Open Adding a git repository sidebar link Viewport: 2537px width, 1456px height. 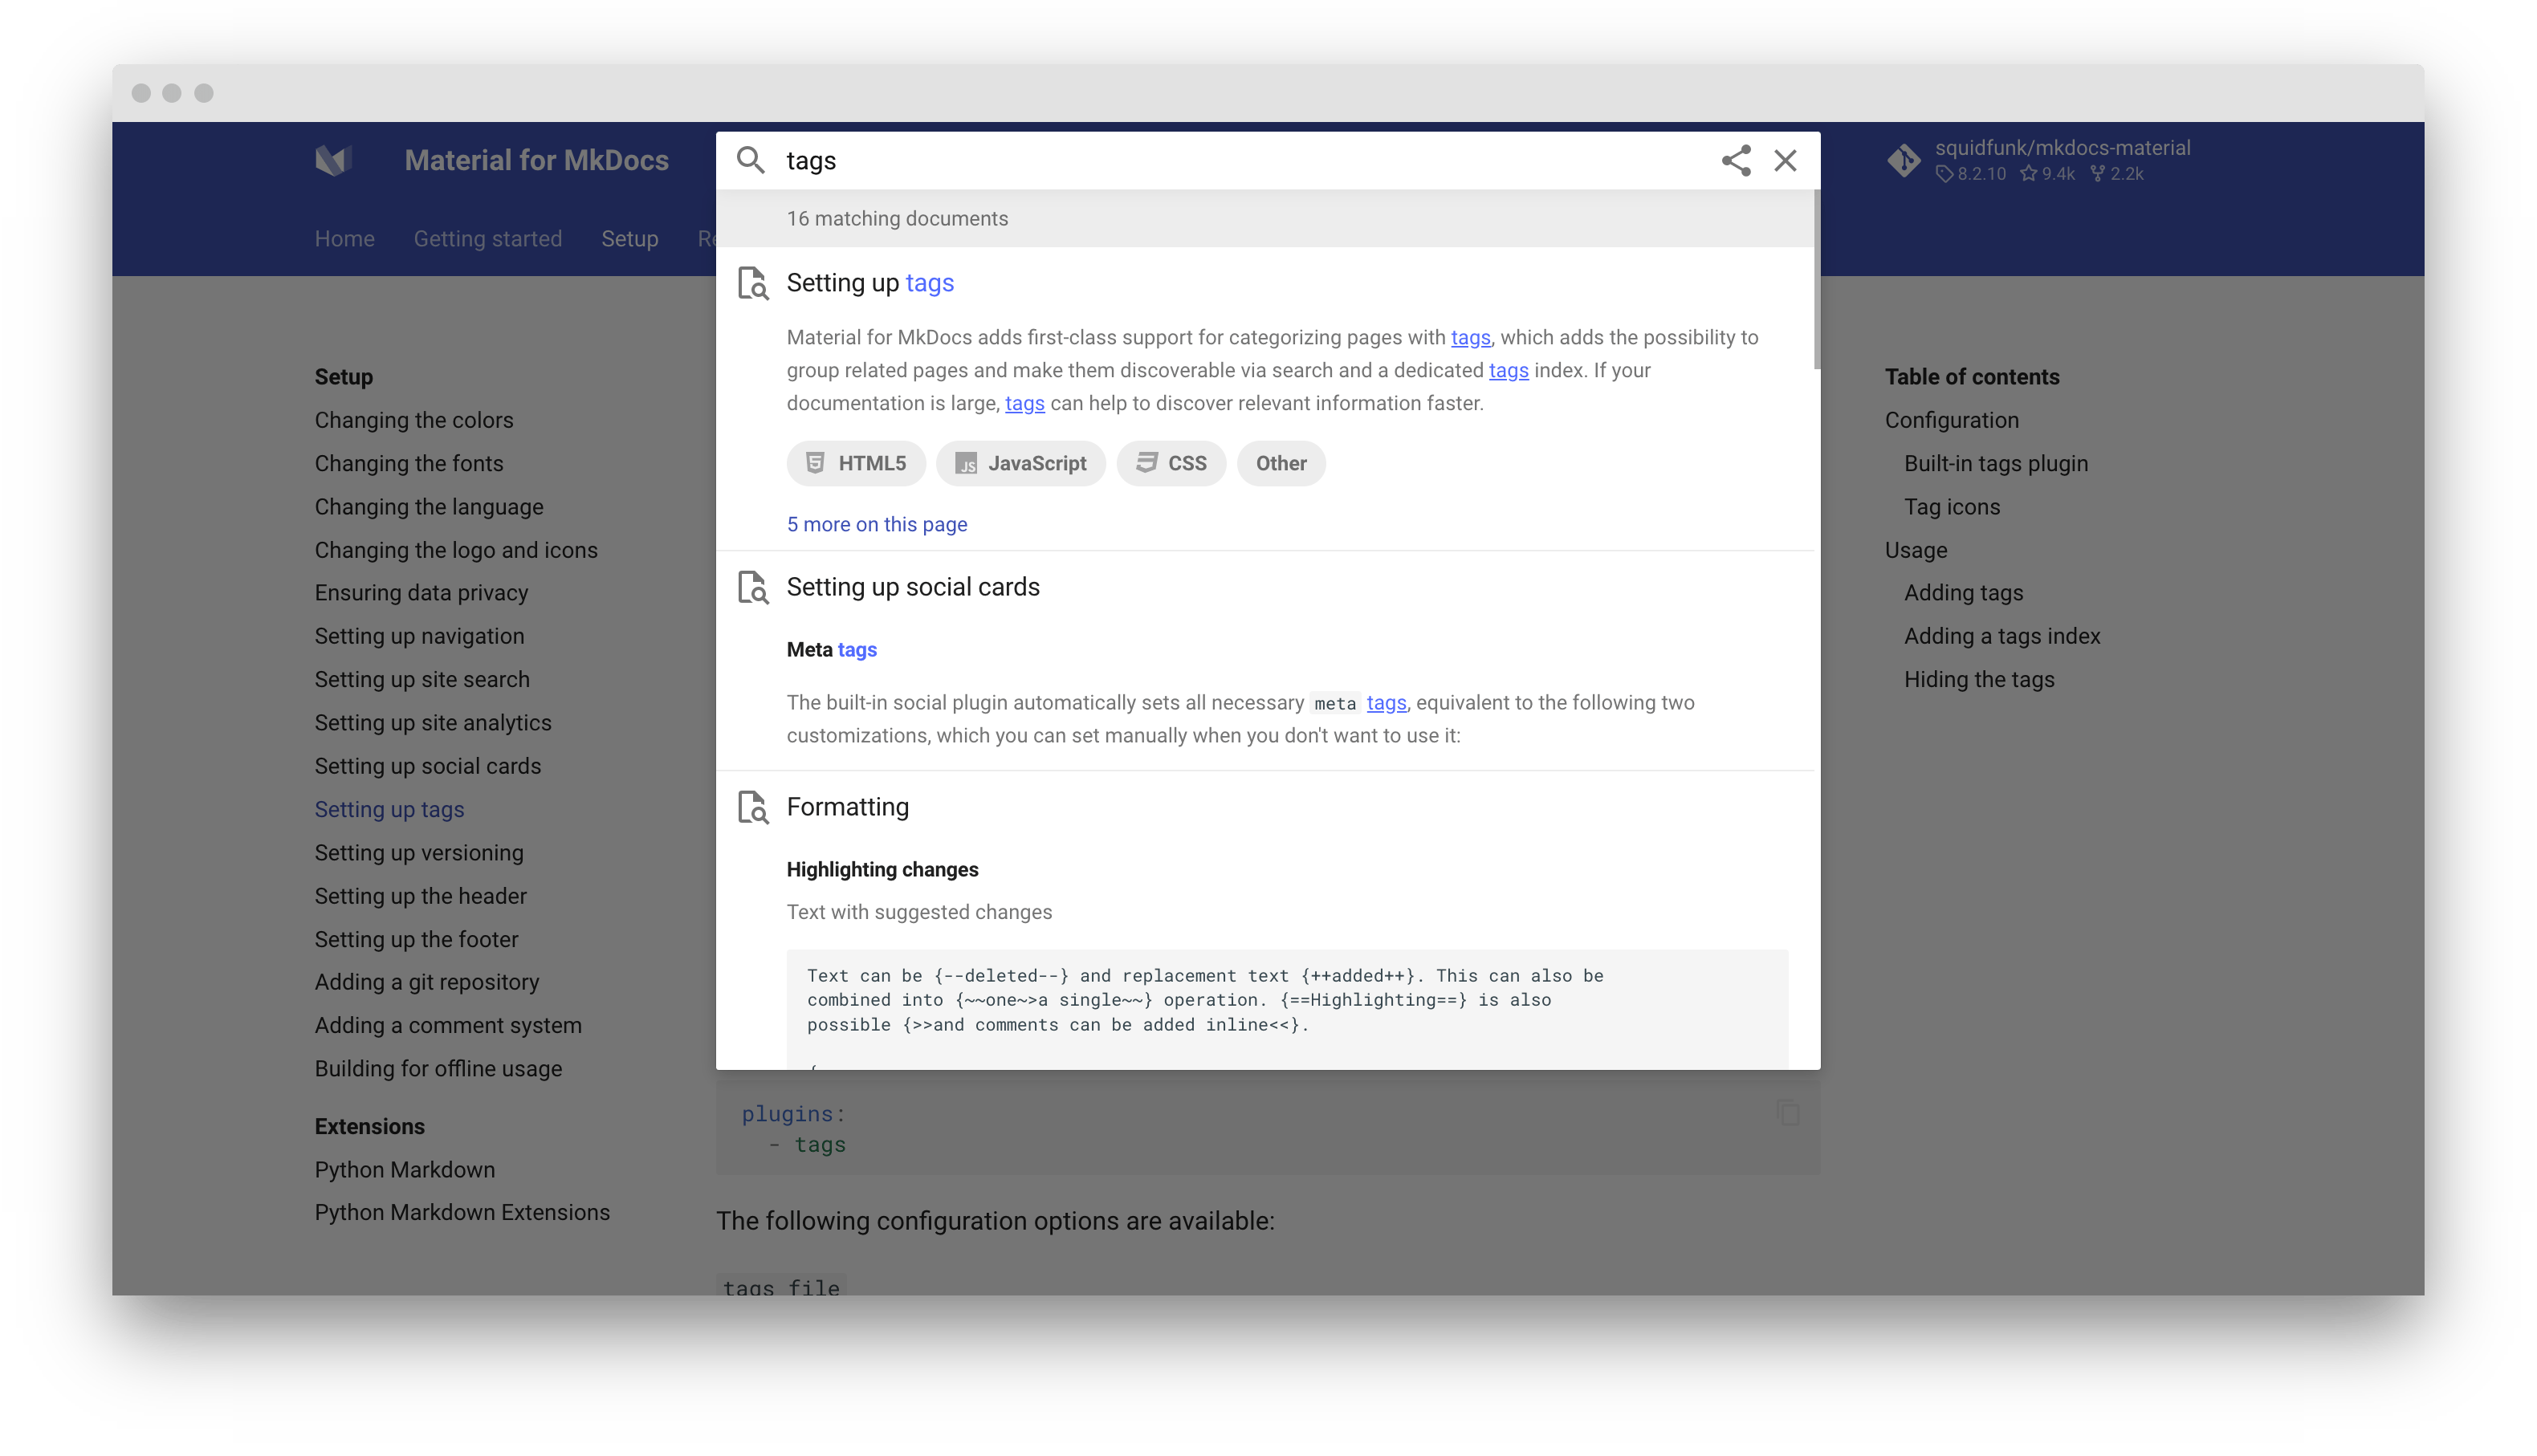click(x=427, y=982)
